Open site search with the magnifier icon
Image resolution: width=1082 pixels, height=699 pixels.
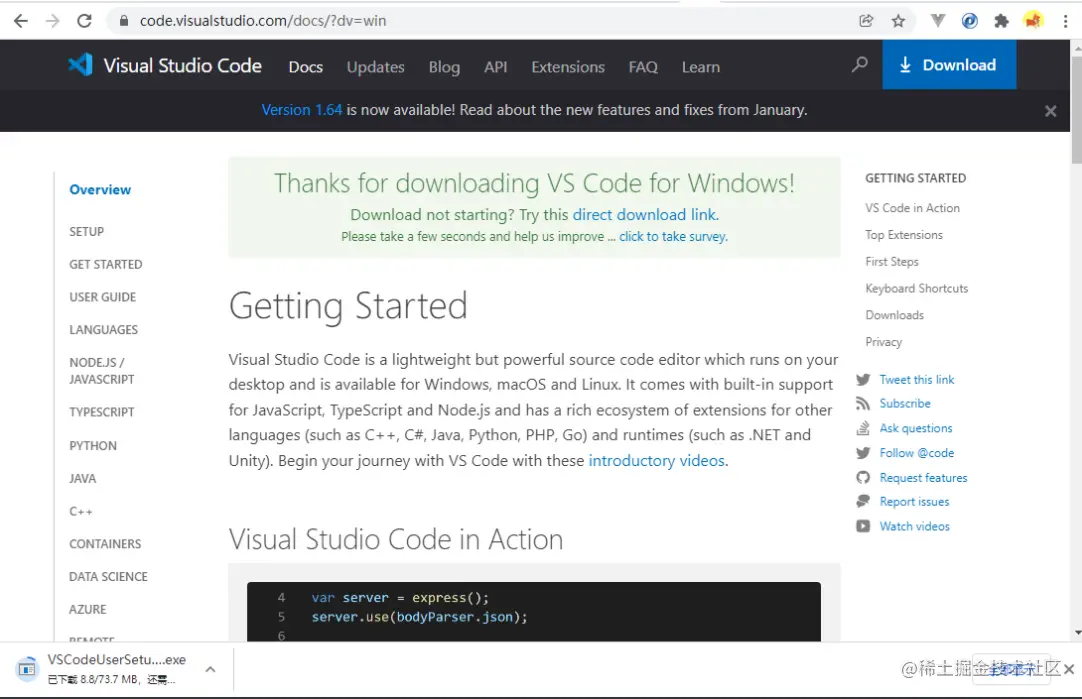click(x=859, y=65)
